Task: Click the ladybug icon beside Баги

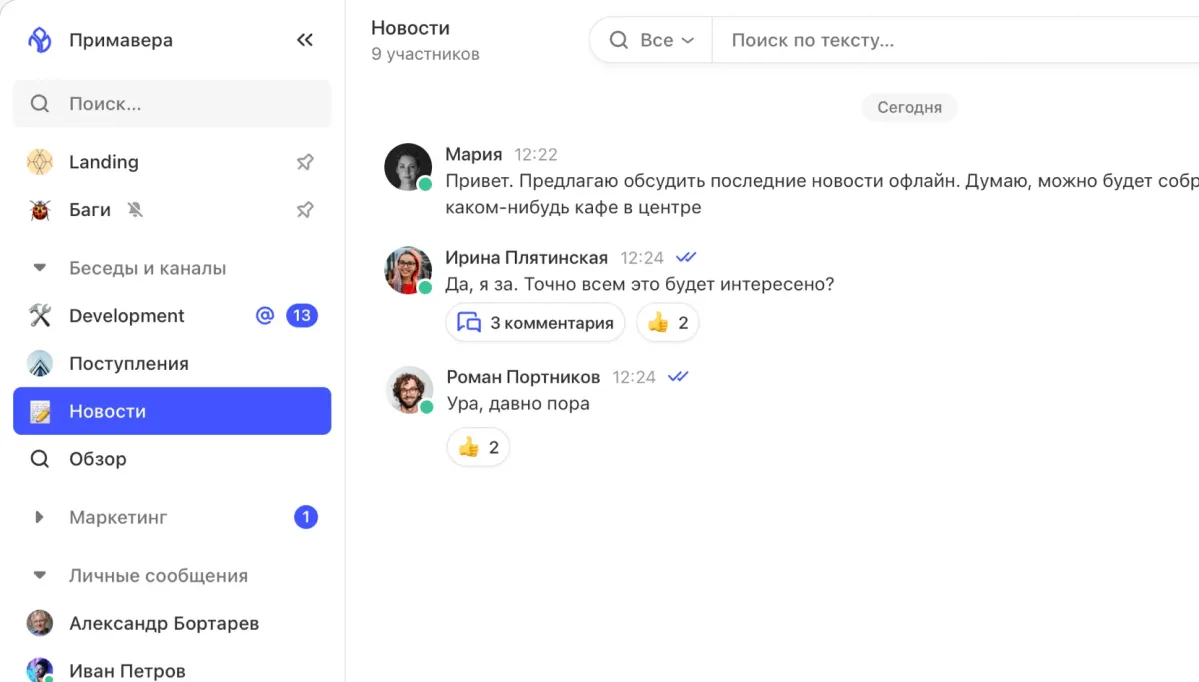Action: [x=38, y=209]
